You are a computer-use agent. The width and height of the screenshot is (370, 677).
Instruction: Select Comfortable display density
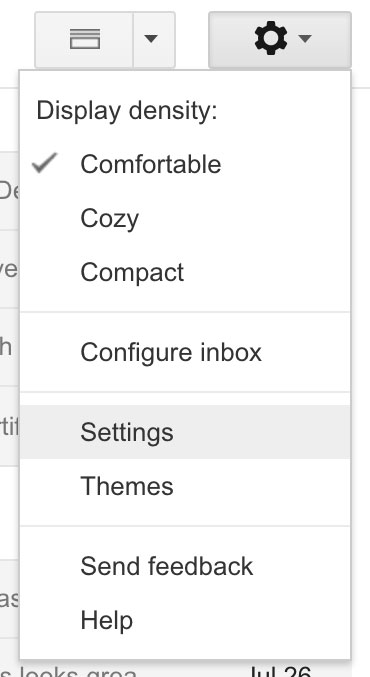click(x=185, y=165)
